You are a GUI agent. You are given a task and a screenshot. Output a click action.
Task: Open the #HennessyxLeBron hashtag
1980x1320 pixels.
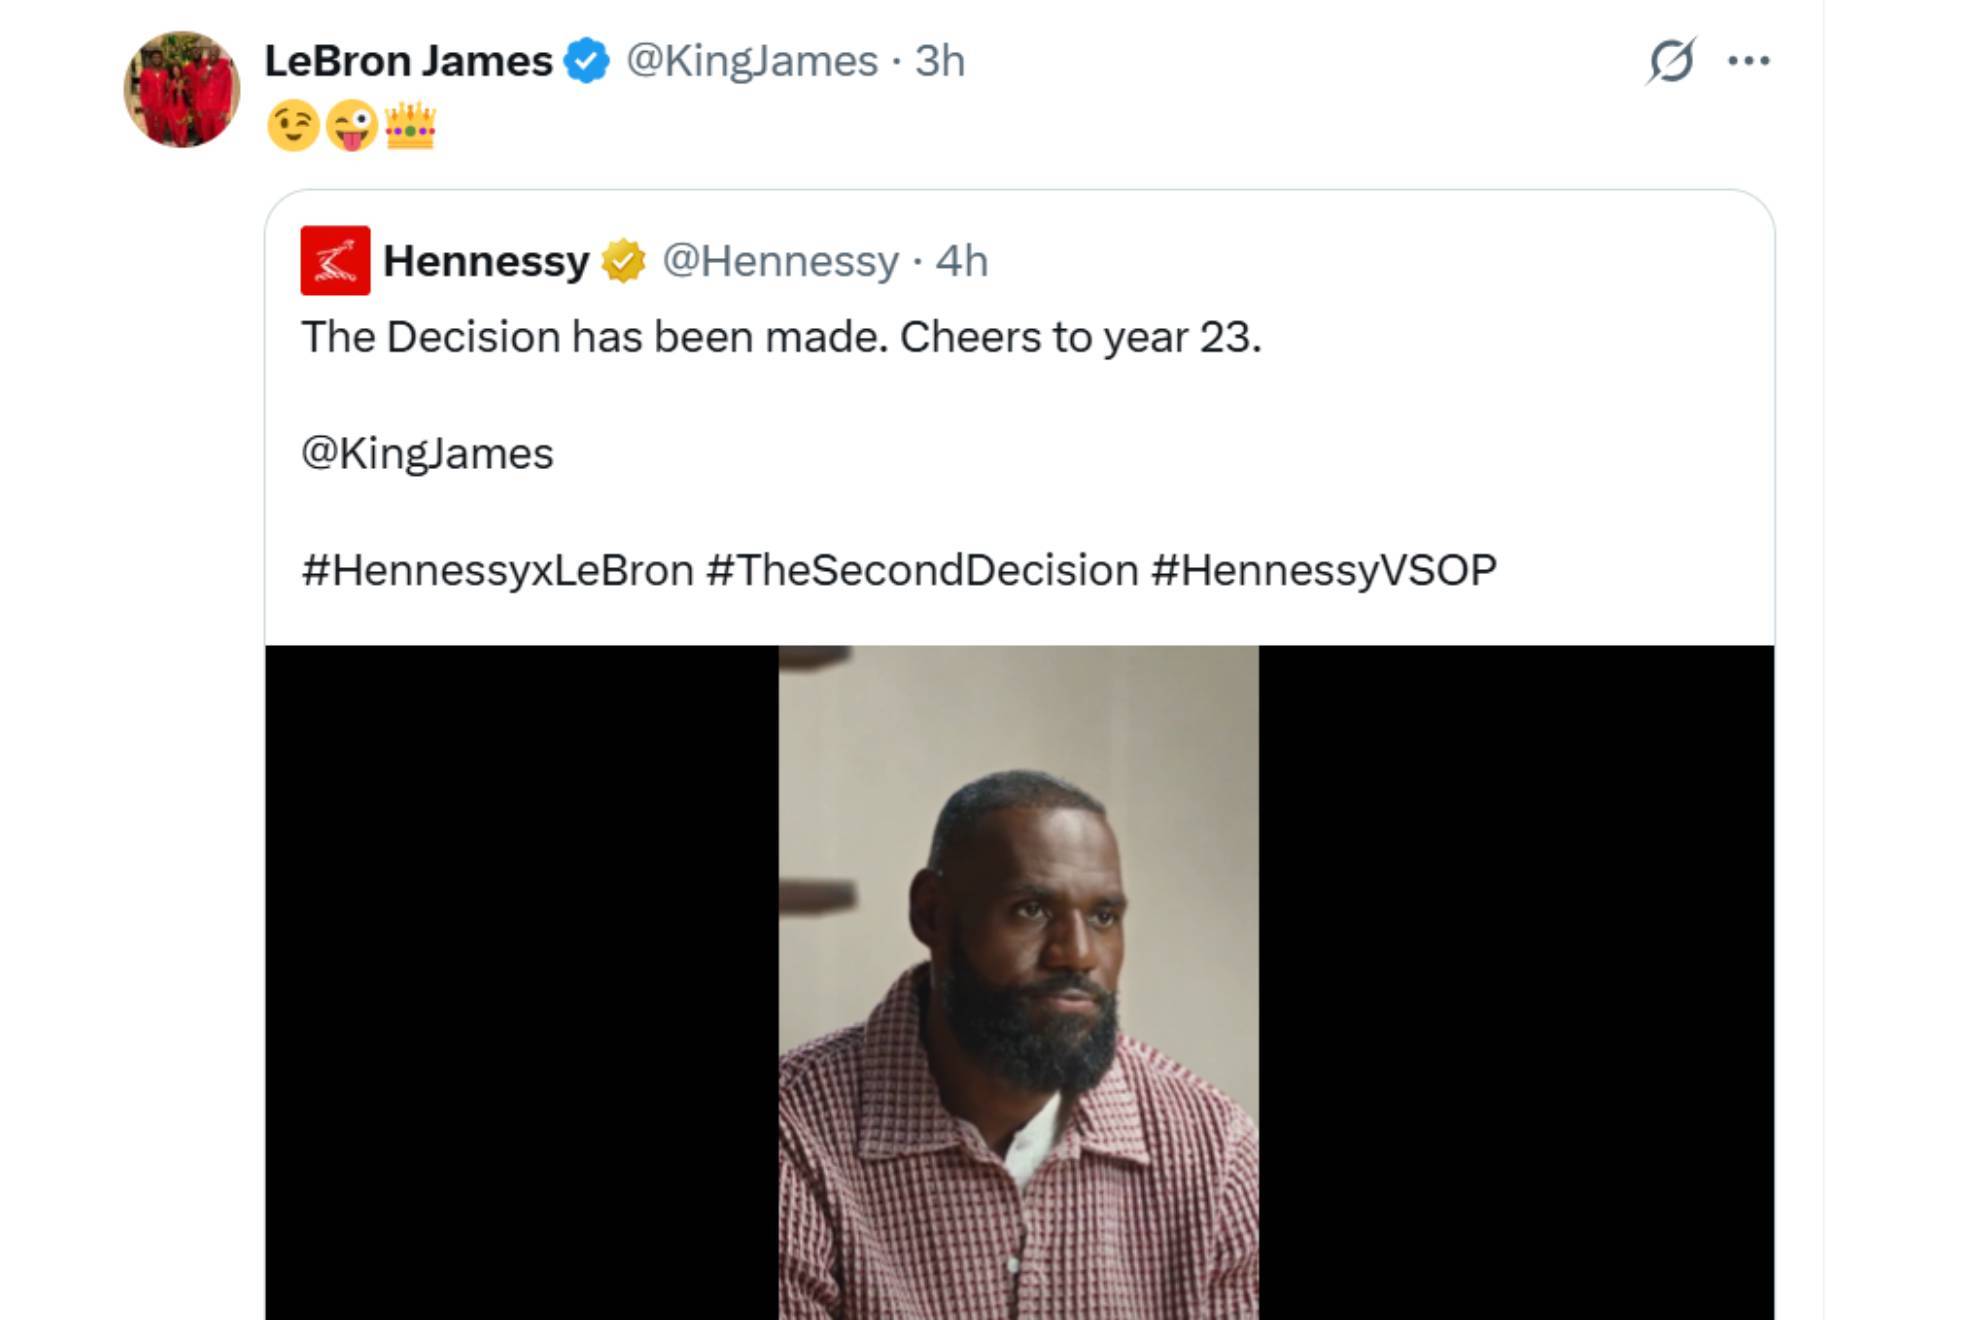497,570
